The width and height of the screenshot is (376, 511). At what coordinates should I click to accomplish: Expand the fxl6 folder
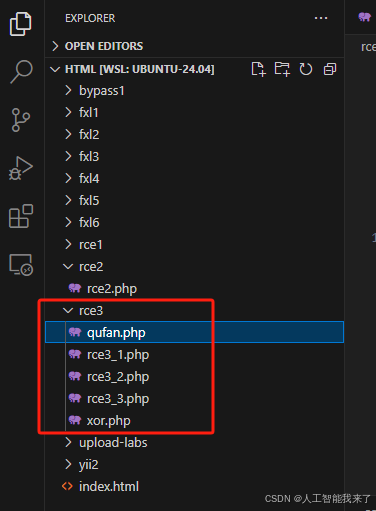[x=68, y=222]
